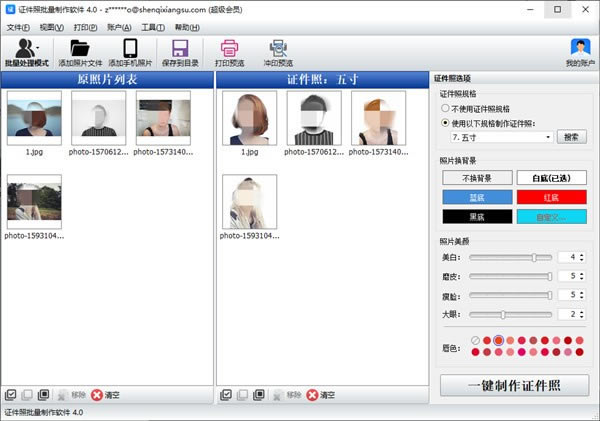Click select-all icon under ID photo panel

(x=226, y=395)
